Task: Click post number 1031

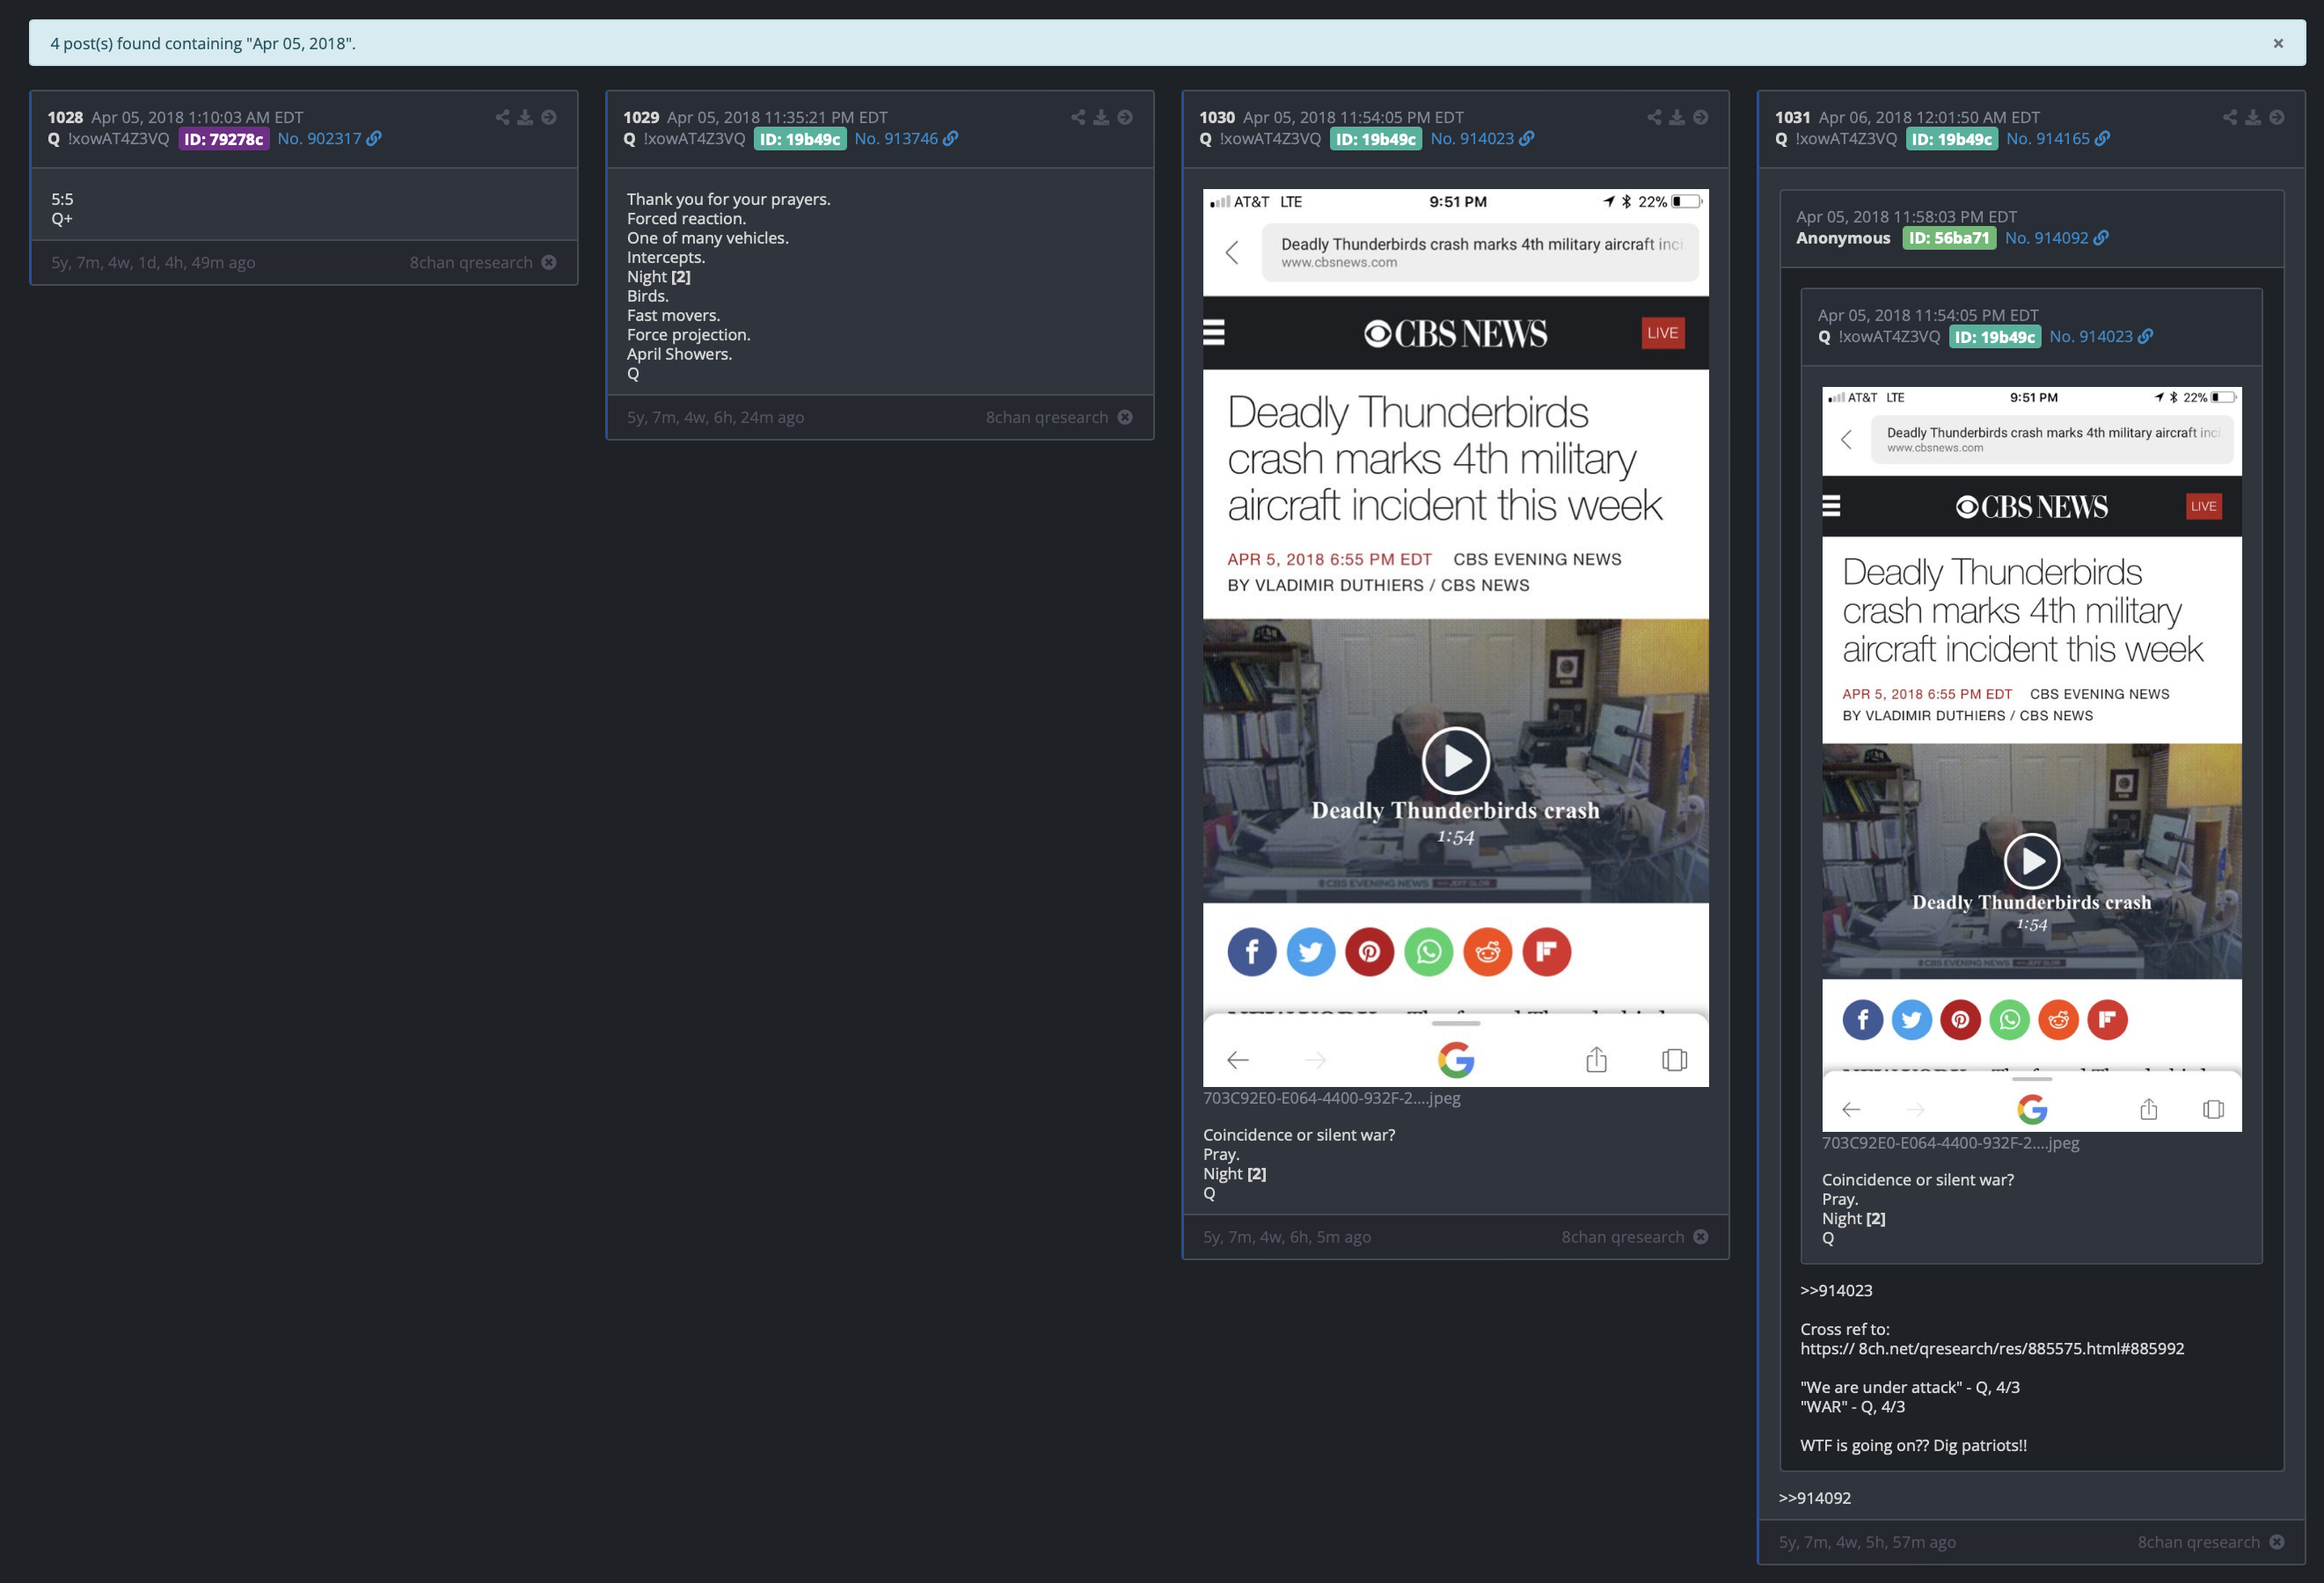Action: coord(1793,117)
